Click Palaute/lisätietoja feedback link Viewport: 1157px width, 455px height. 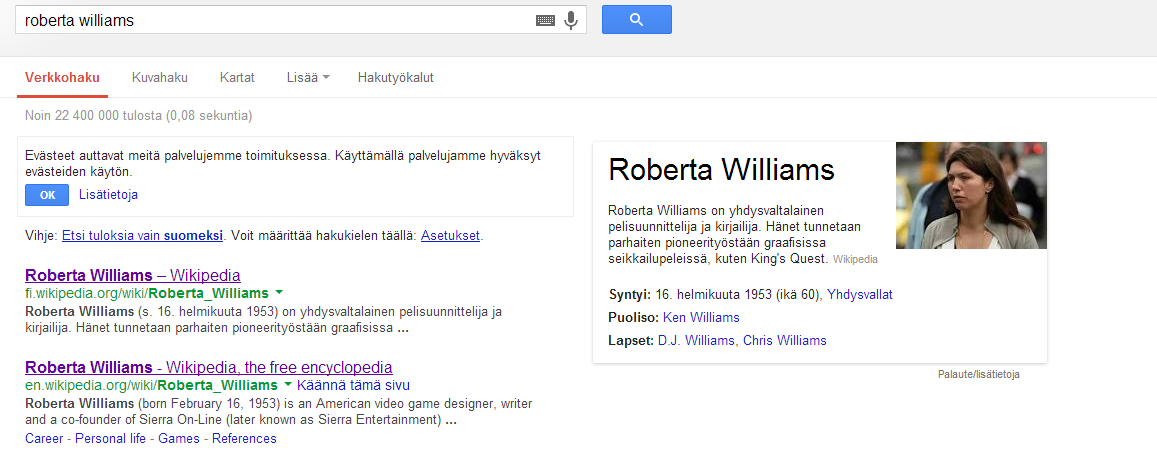[x=978, y=374]
